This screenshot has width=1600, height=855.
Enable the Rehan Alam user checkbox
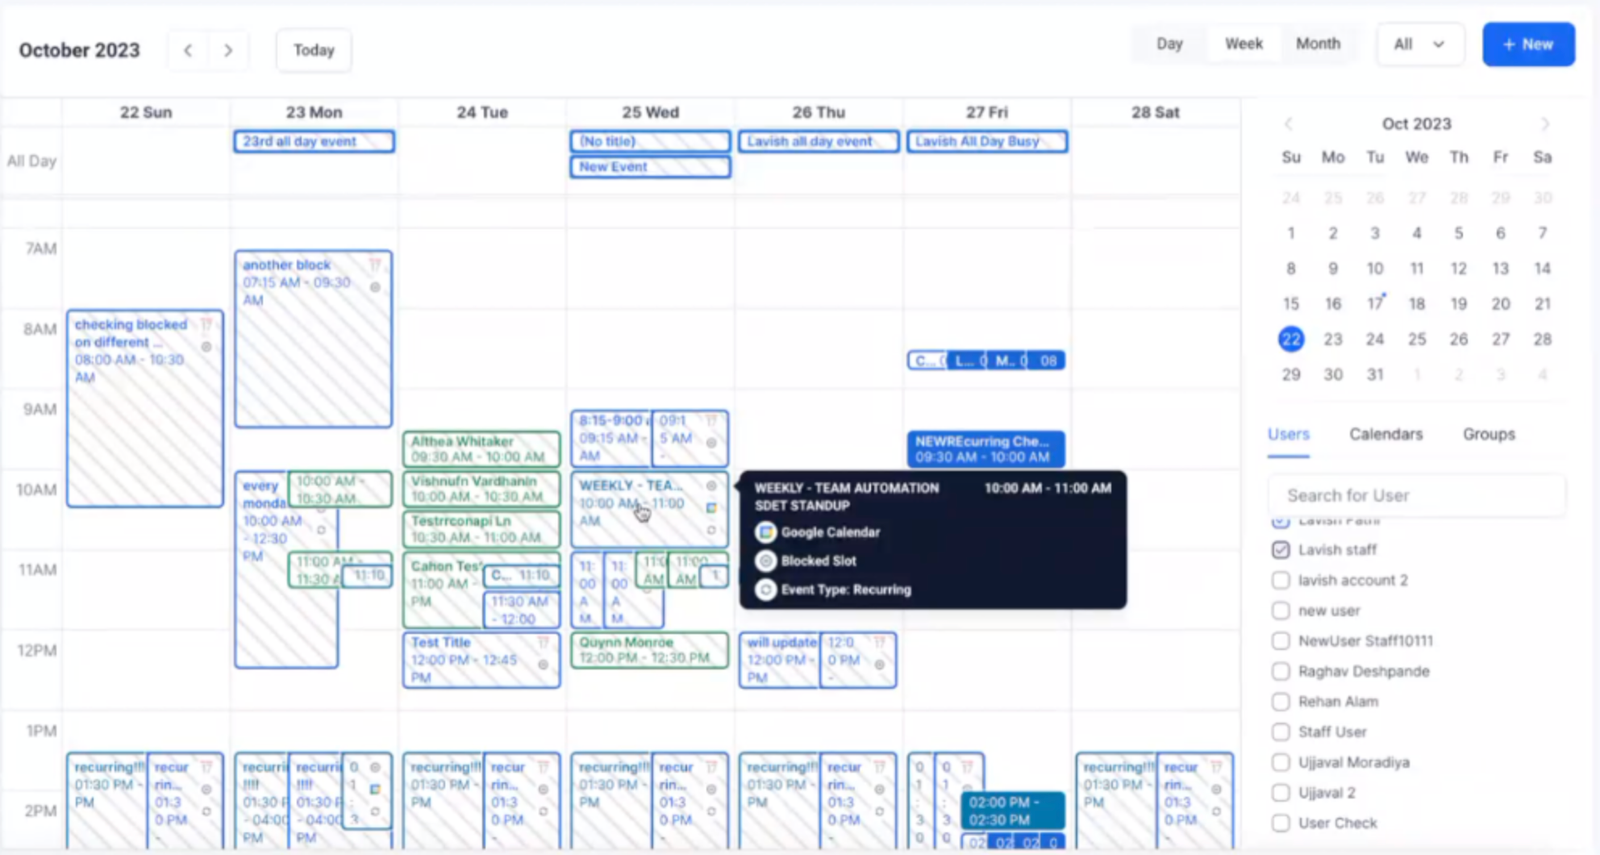coord(1281,701)
